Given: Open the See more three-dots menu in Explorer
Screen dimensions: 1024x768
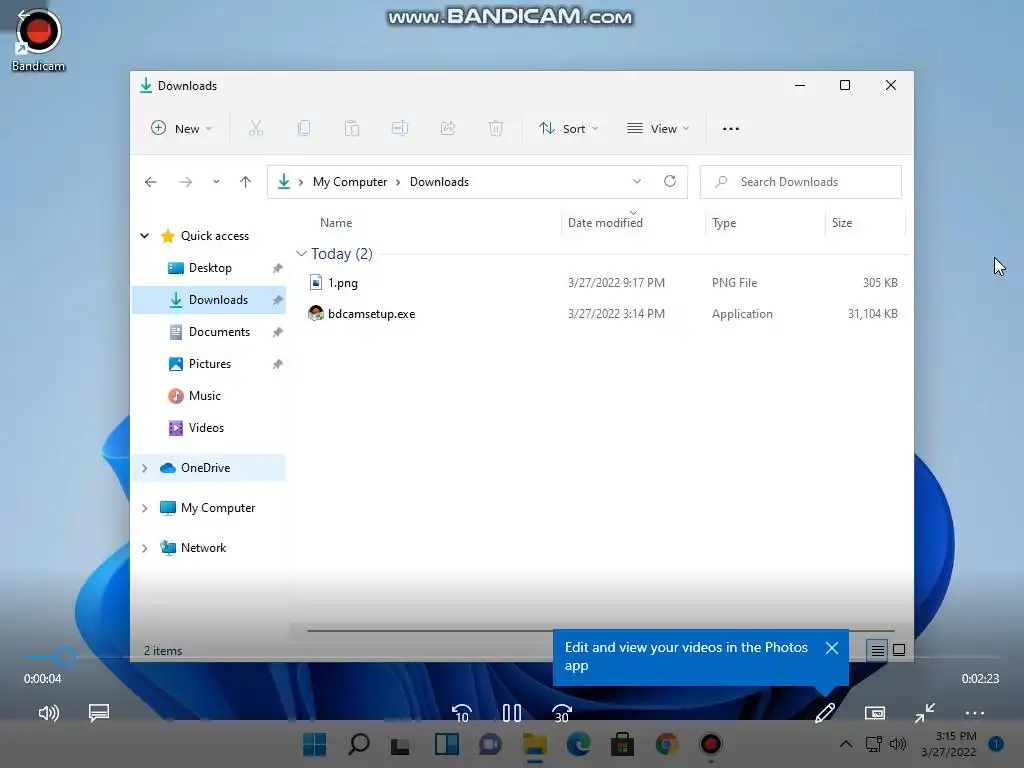Looking at the screenshot, I should tap(731, 129).
